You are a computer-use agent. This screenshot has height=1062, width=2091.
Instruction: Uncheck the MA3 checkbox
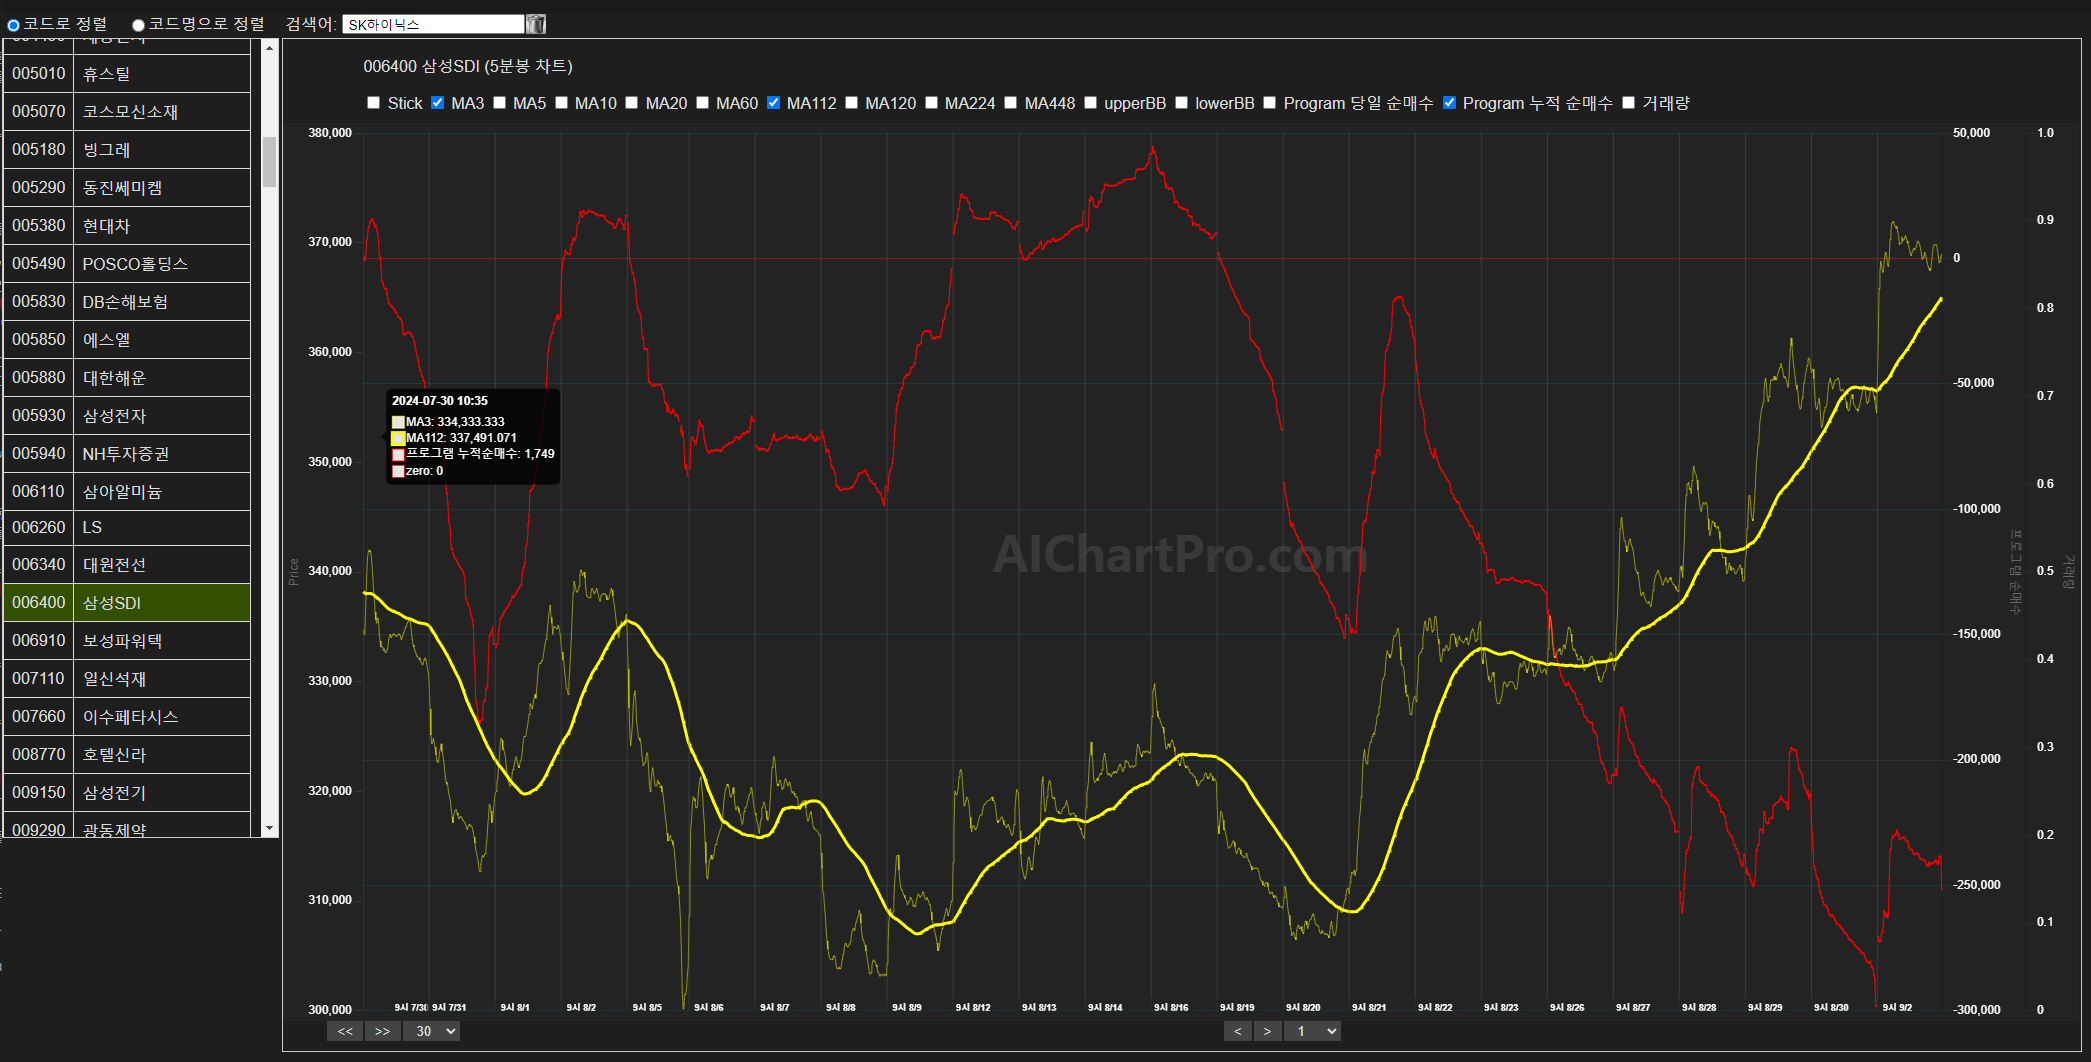[x=438, y=103]
